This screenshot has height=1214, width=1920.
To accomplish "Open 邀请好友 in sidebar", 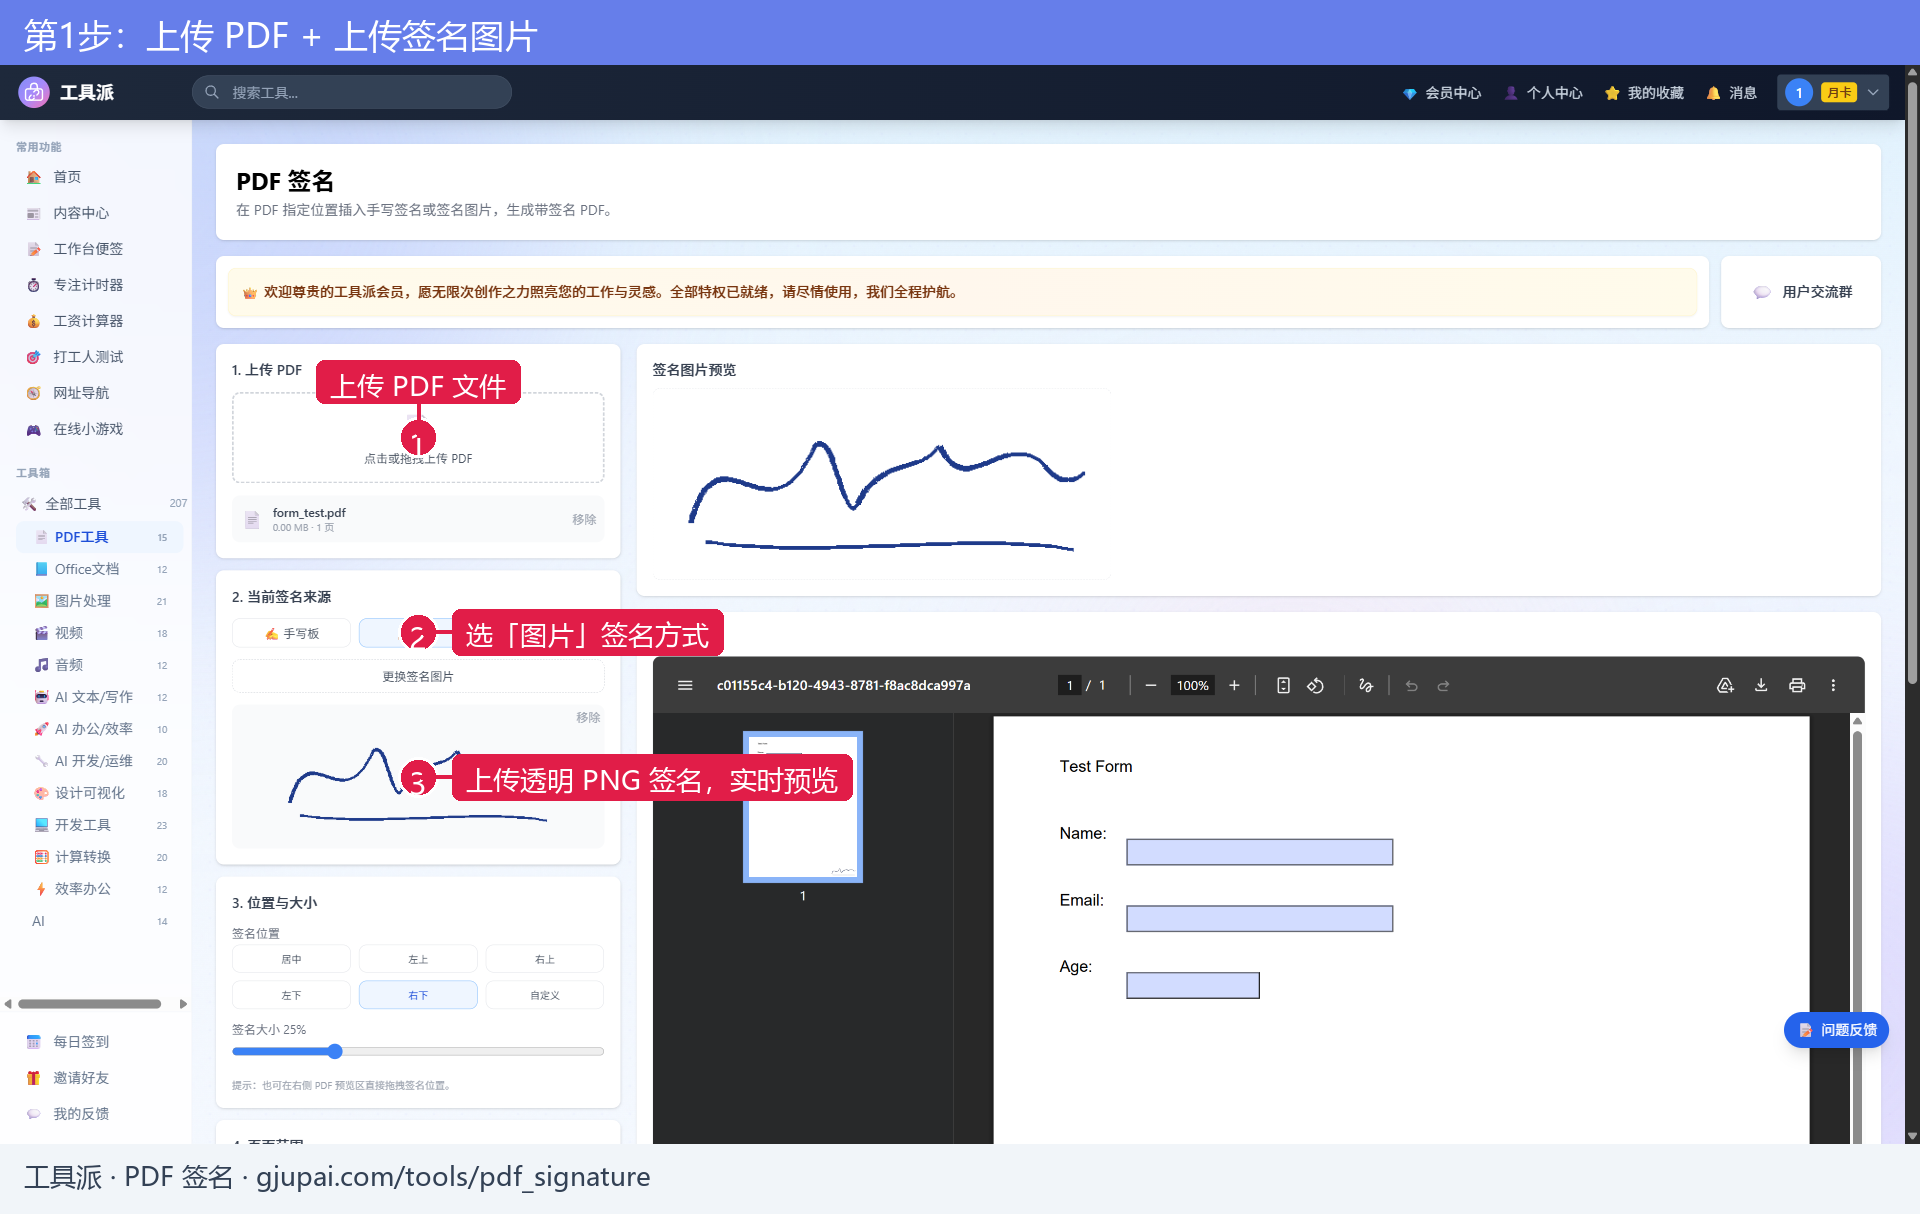I will [x=96, y=1078].
